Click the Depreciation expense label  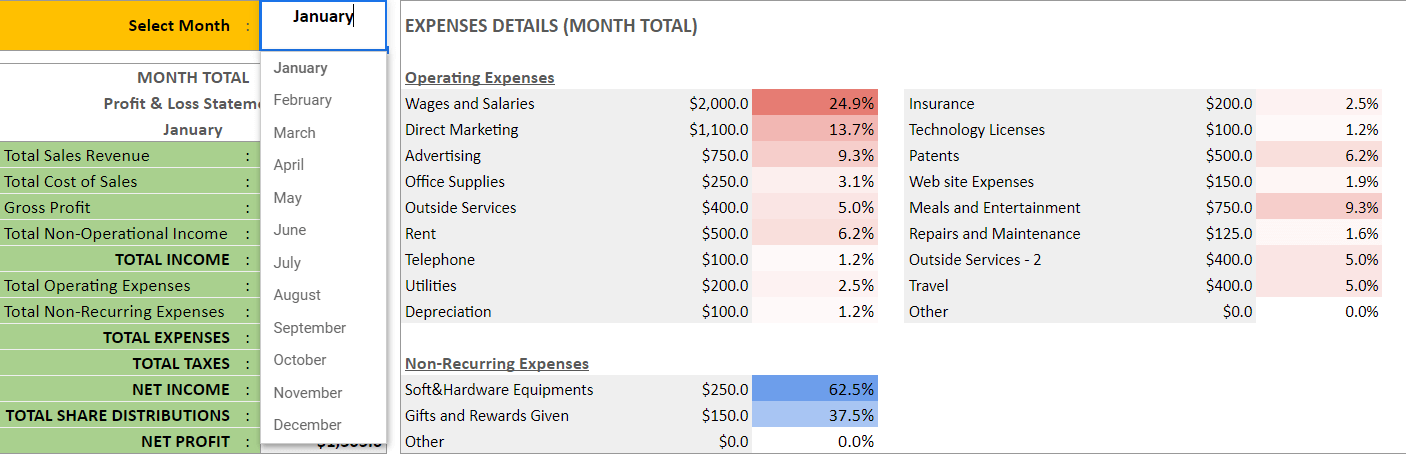448,312
